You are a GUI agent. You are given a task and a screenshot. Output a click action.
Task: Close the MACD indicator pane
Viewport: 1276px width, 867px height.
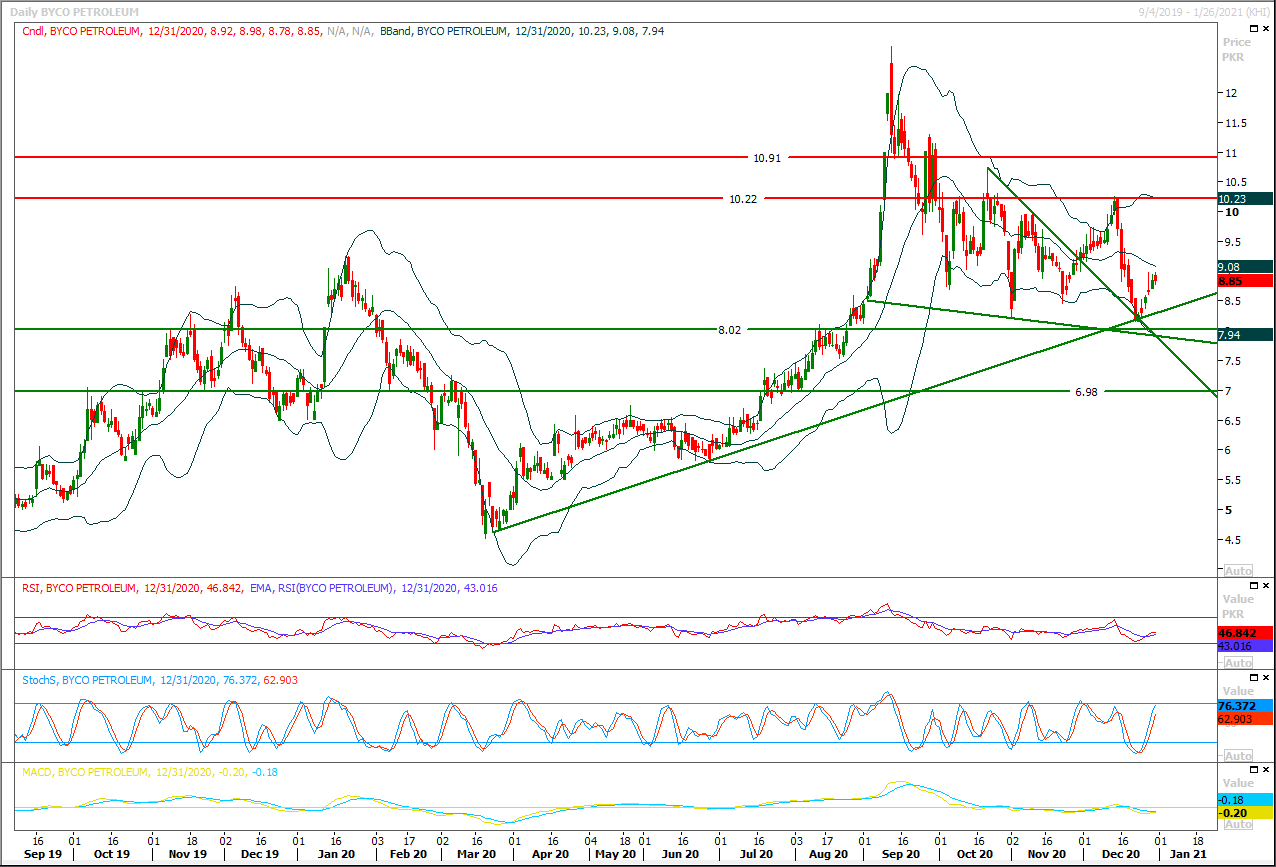pos(1266,772)
